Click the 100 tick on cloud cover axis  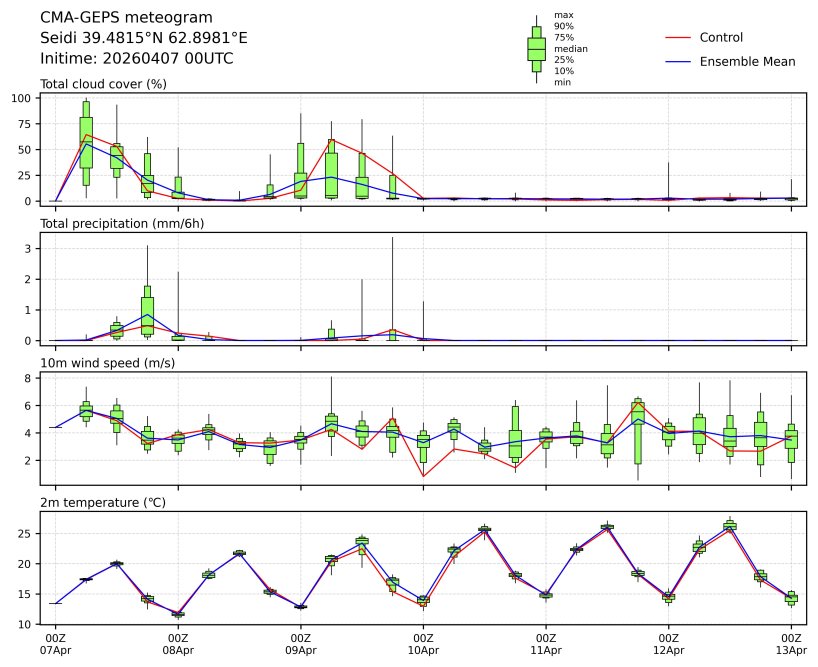[23, 98]
